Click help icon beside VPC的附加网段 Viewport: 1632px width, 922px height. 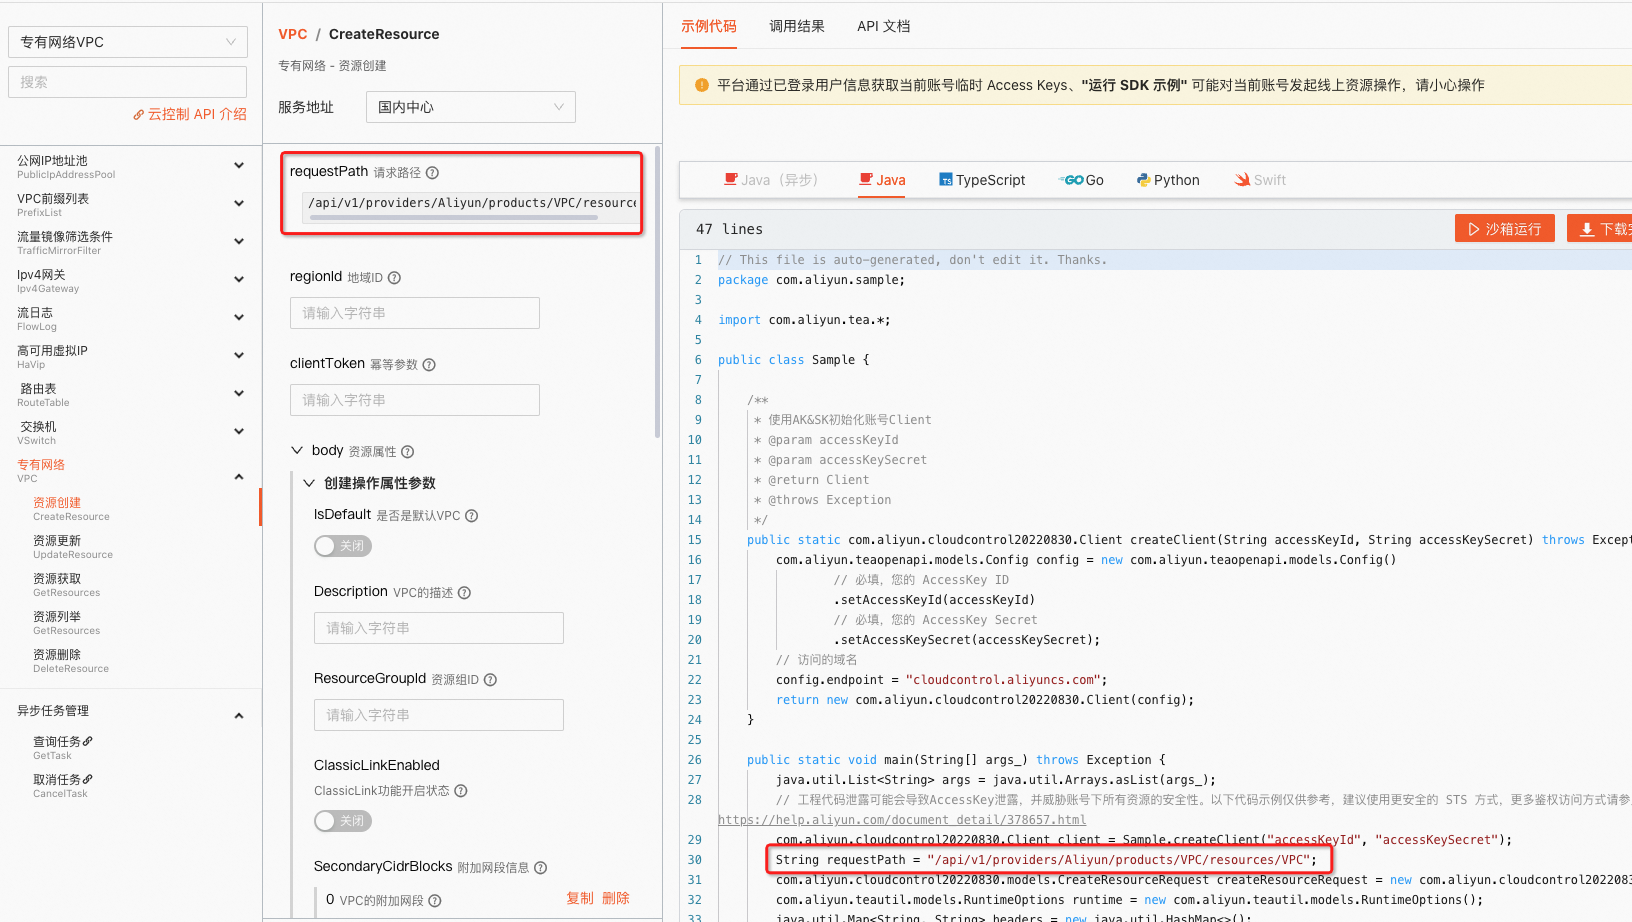(435, 901)
